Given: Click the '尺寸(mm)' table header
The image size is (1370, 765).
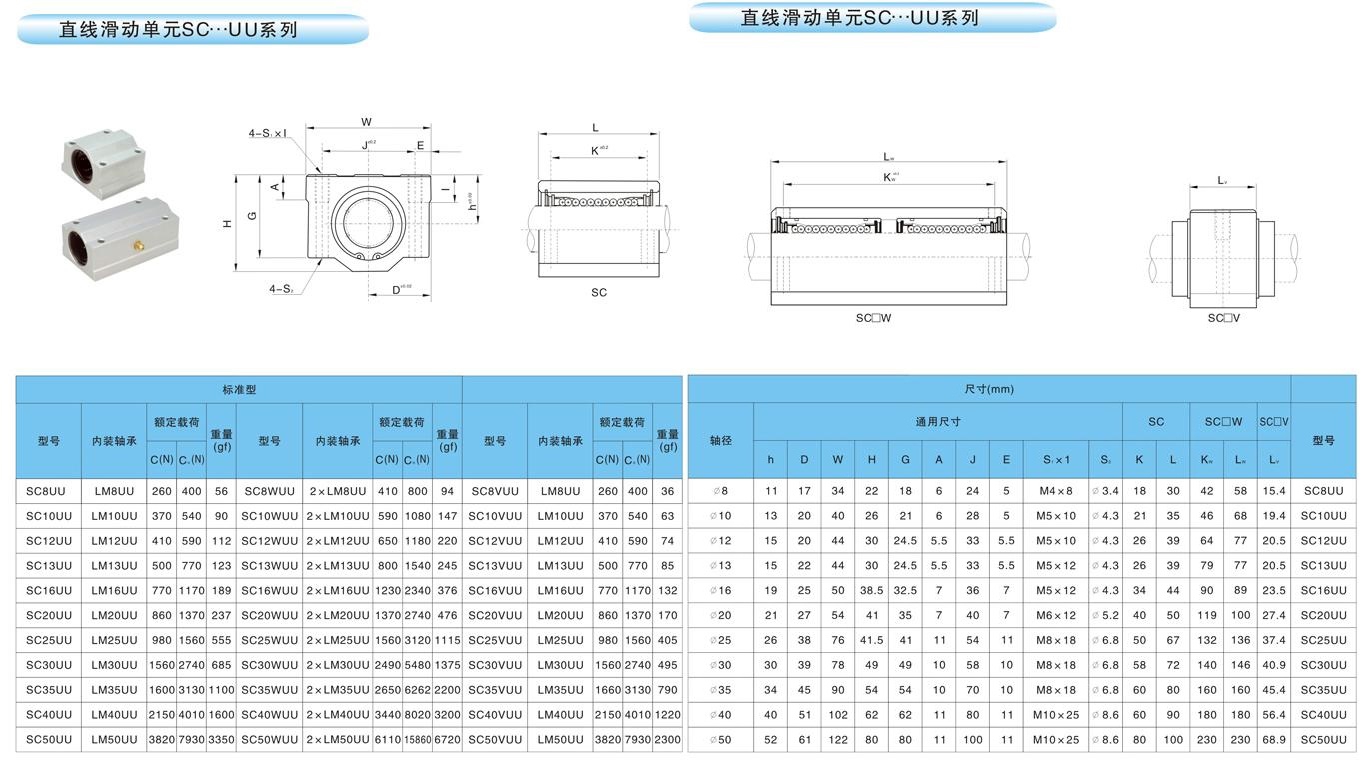Looking at the screenshot, I should pyautogui.click(x=988, y=389).
